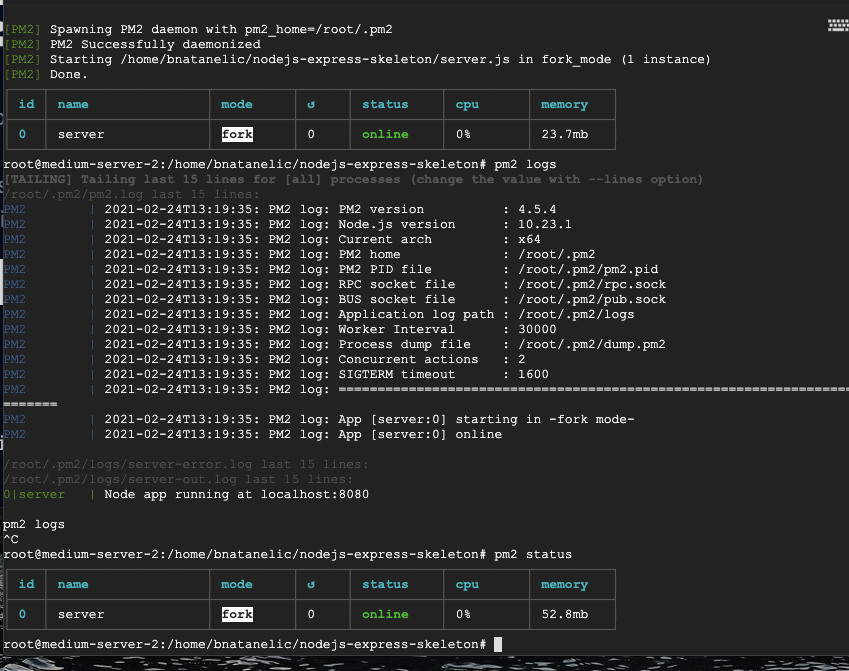849x671 pixels.
Task: Click the 'fork' badge in the bottom status table
Action: point(236,614)
